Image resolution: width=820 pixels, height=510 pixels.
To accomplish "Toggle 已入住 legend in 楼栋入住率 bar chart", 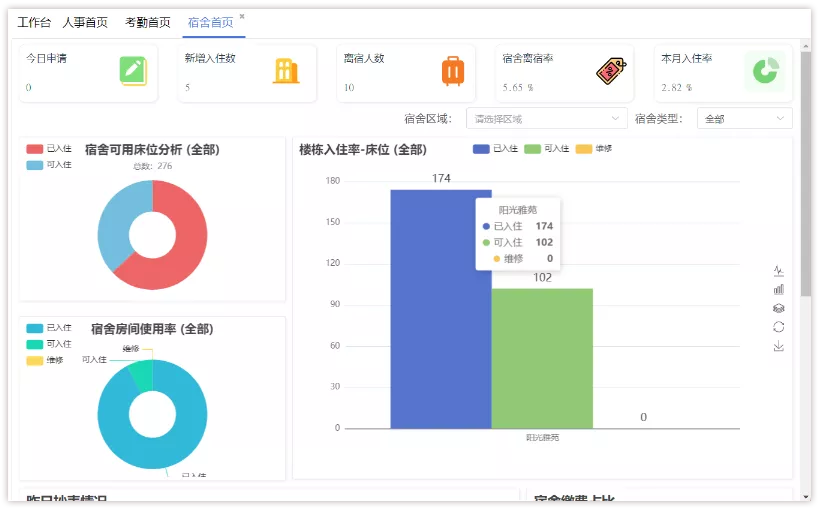I will pyautogui.click(x=495, y=149).
